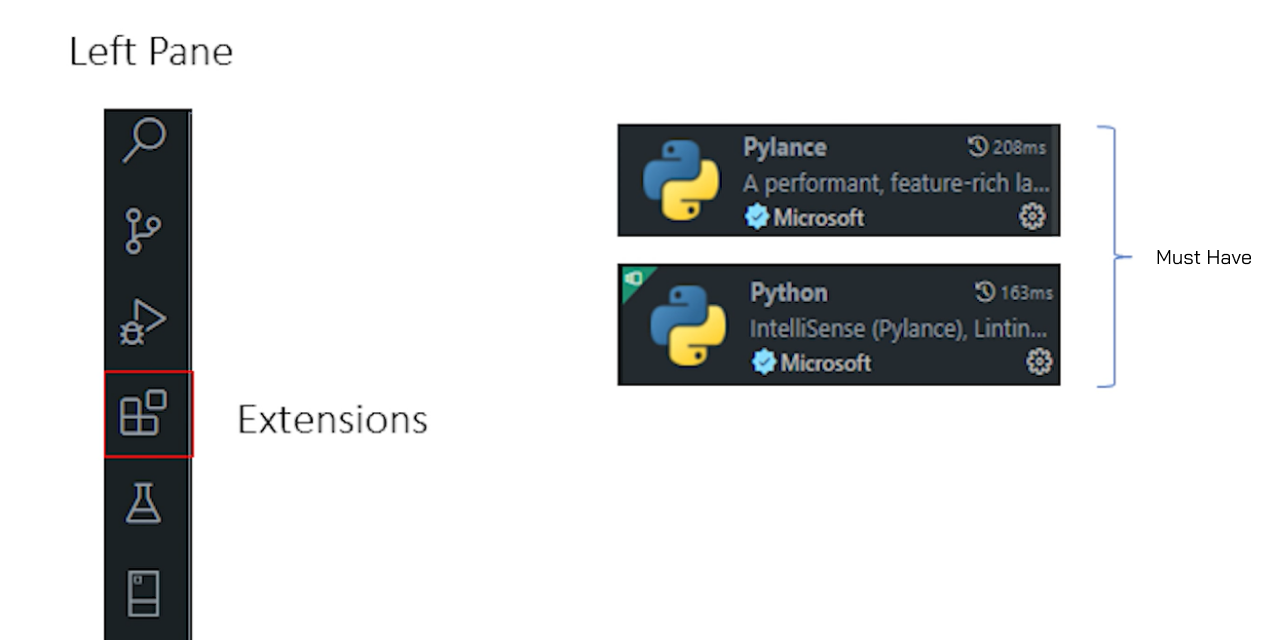Click Microsoft publisher name under Python
This screenshot has width=1280, height=640.
click(825, 363)
